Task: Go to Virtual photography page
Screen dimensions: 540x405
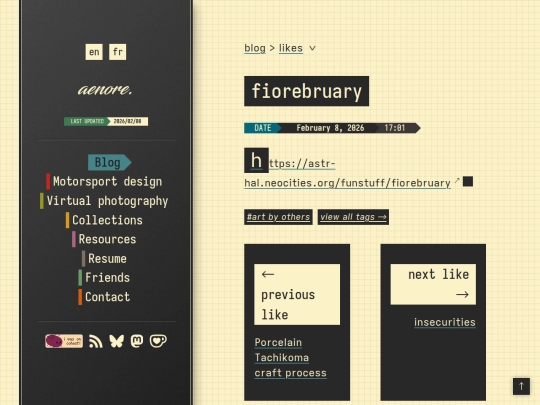Action: pos(104,201)
